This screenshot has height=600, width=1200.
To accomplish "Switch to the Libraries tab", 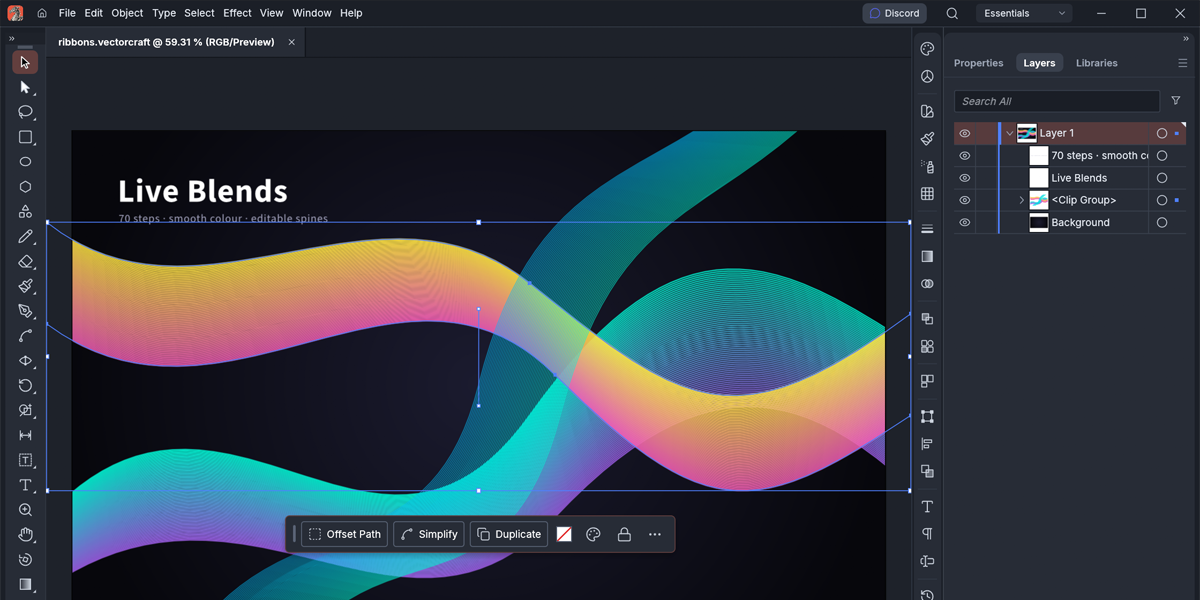I will tap(1096, 63).
